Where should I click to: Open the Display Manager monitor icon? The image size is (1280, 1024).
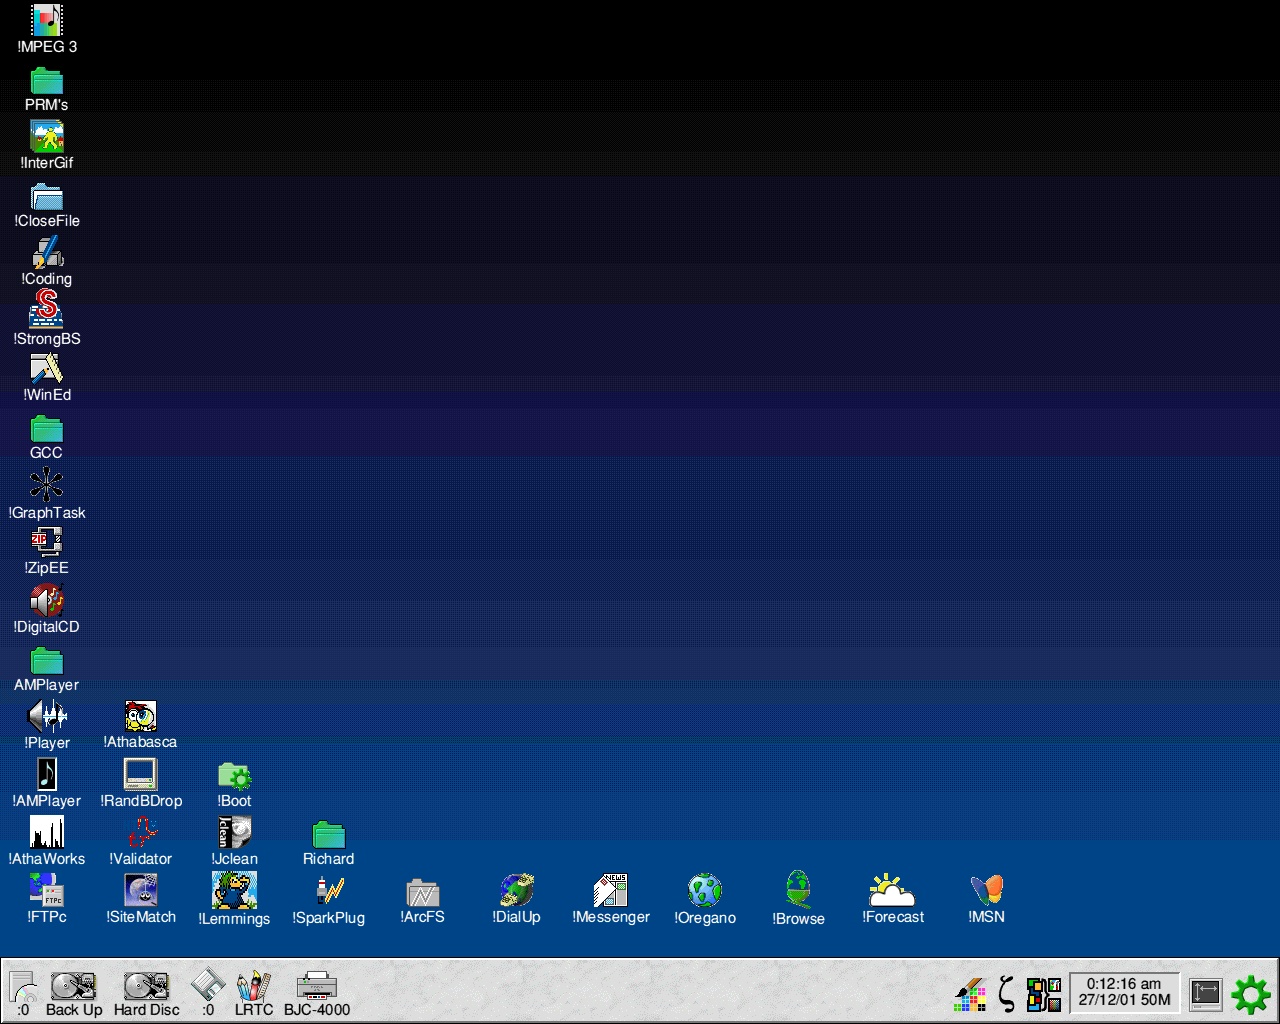click(x=1205, y=994)
